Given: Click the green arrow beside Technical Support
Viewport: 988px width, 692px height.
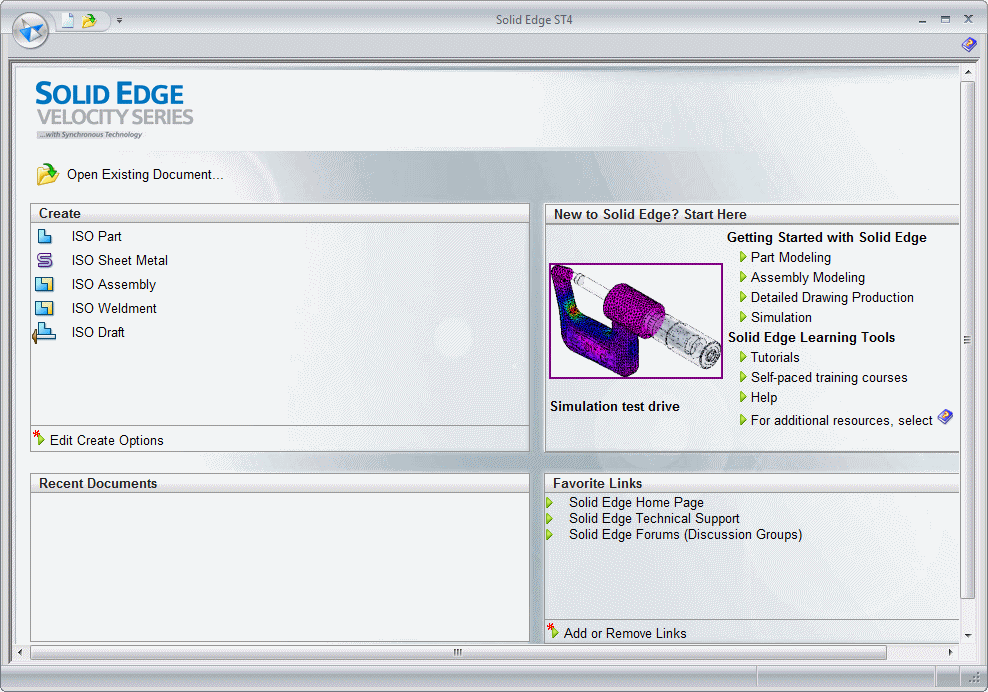Looking at the screenshot, I should (549, 519).
